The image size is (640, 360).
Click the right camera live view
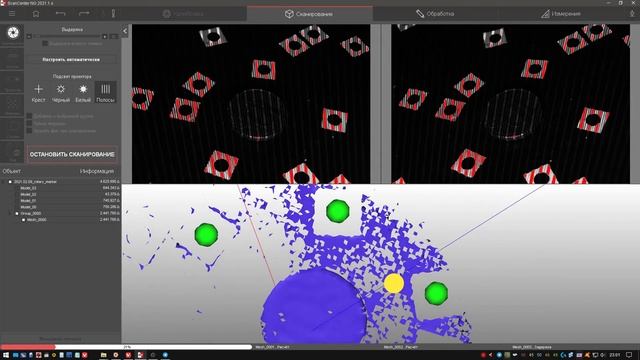[x=510, y=104]
